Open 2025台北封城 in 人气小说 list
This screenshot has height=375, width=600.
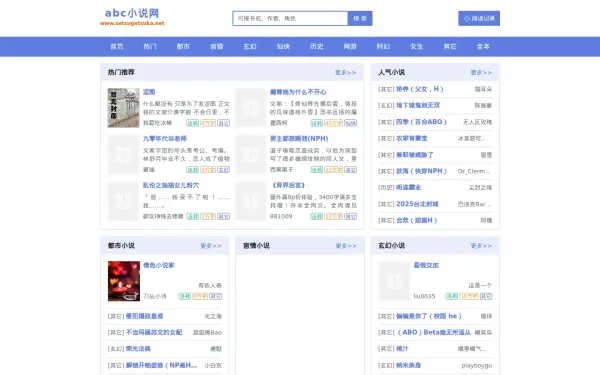(x=417, y=204)
